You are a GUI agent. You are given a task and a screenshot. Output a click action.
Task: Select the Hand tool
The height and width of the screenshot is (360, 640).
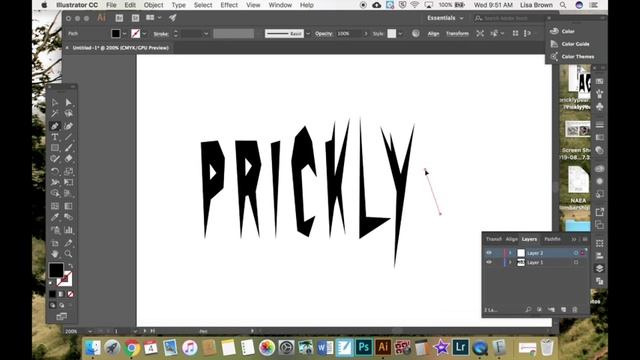55,254
